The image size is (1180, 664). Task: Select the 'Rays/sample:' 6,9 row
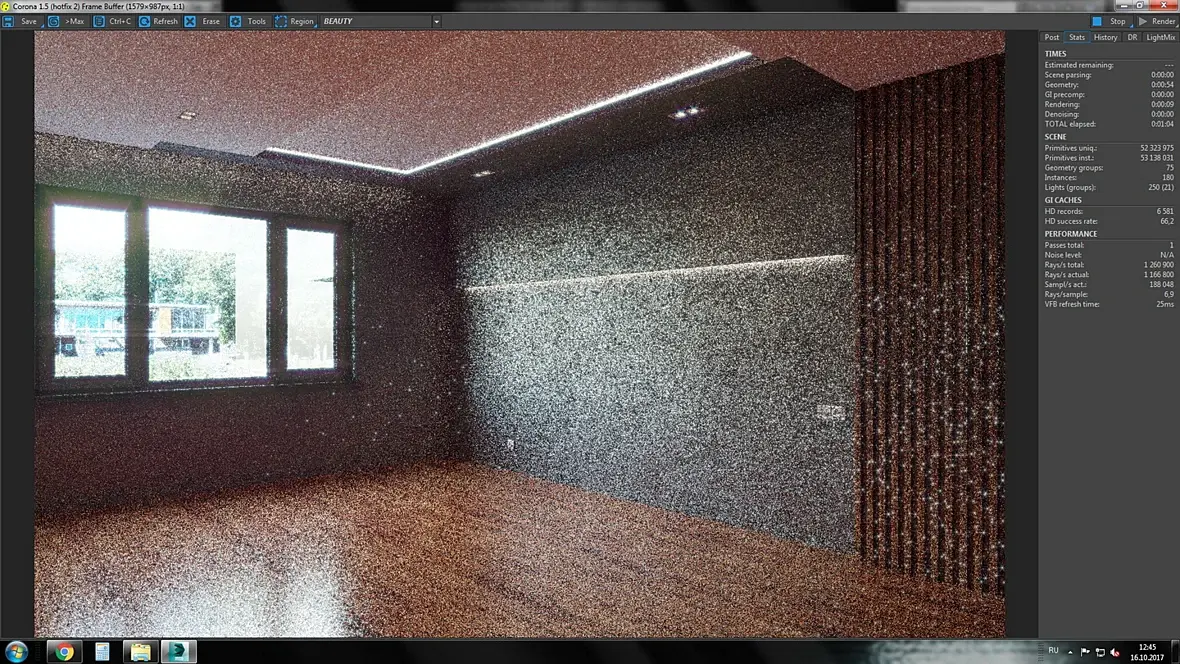click(x=1109, y=294)
